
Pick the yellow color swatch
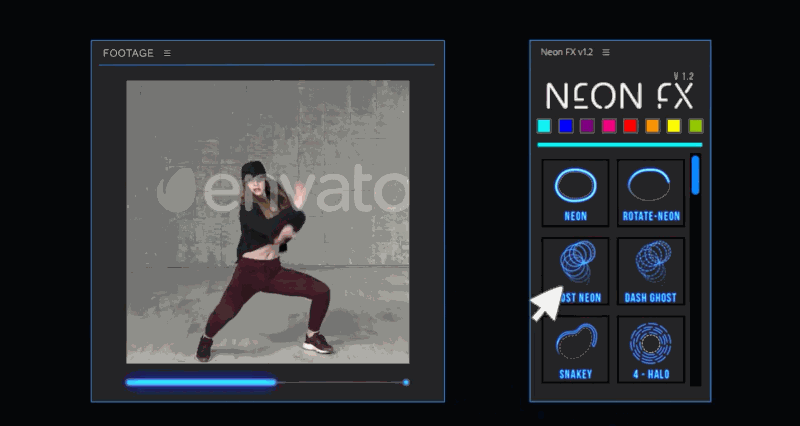pos(674,126)
